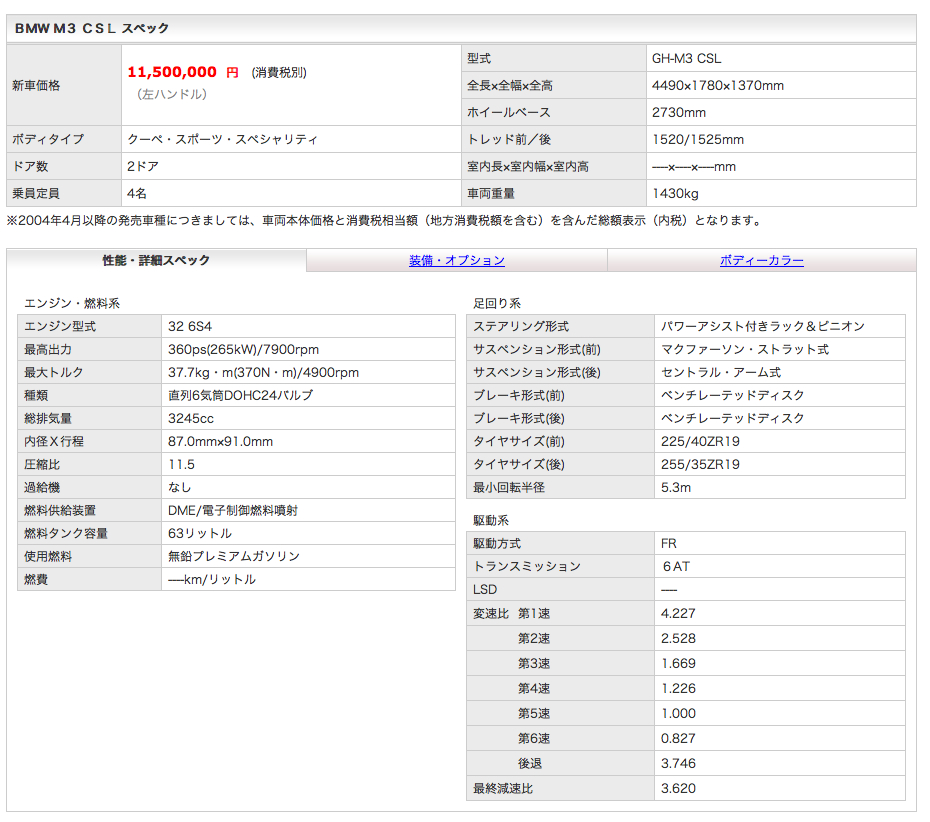Click マクファーソン・ストラット式 front suspension value
This screenshot has width=930, height=822.
(745, 349)
